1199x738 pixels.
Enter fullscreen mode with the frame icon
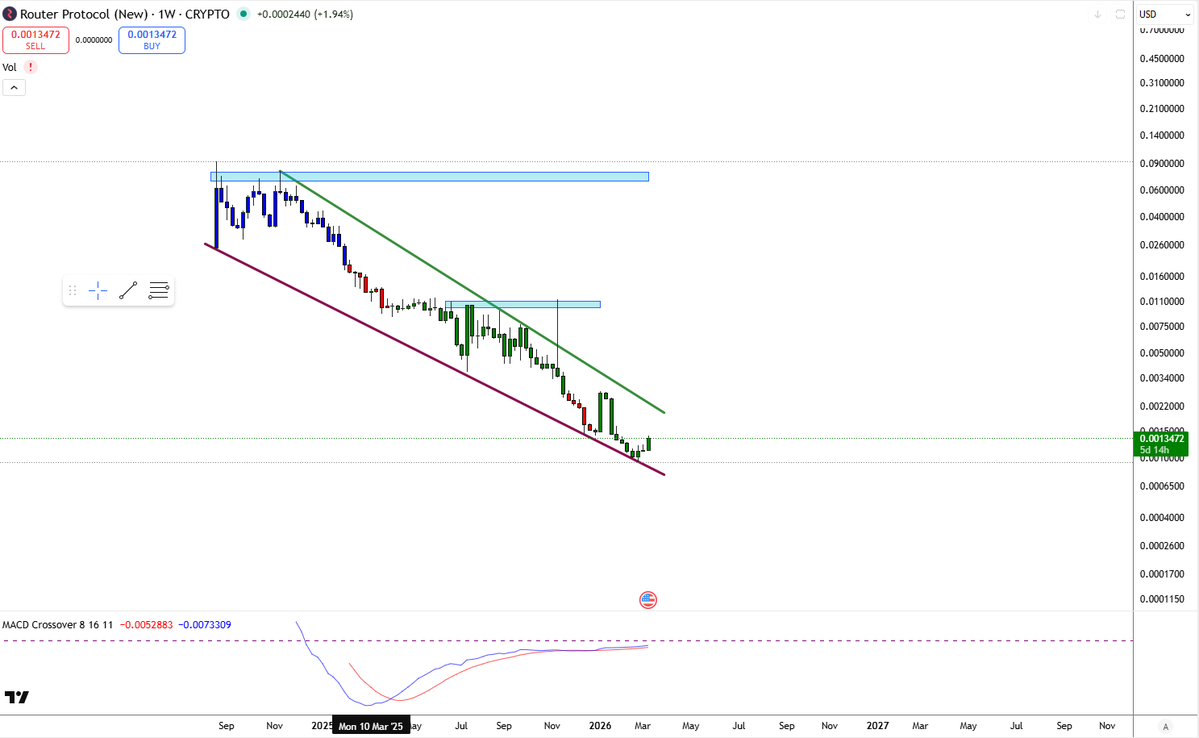pyautogui.click(x=1121, y=14)
